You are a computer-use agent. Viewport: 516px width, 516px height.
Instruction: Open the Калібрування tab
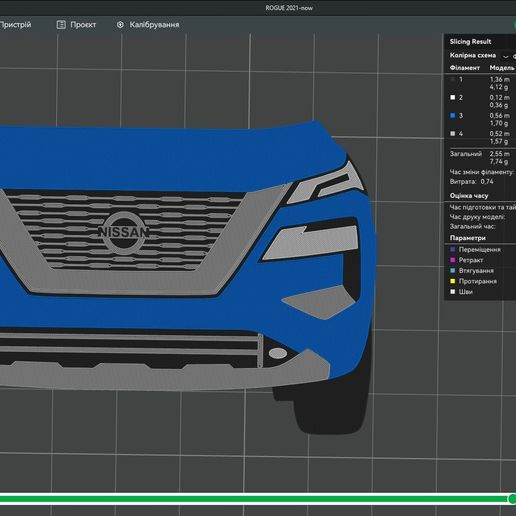(x=154, y=25)
